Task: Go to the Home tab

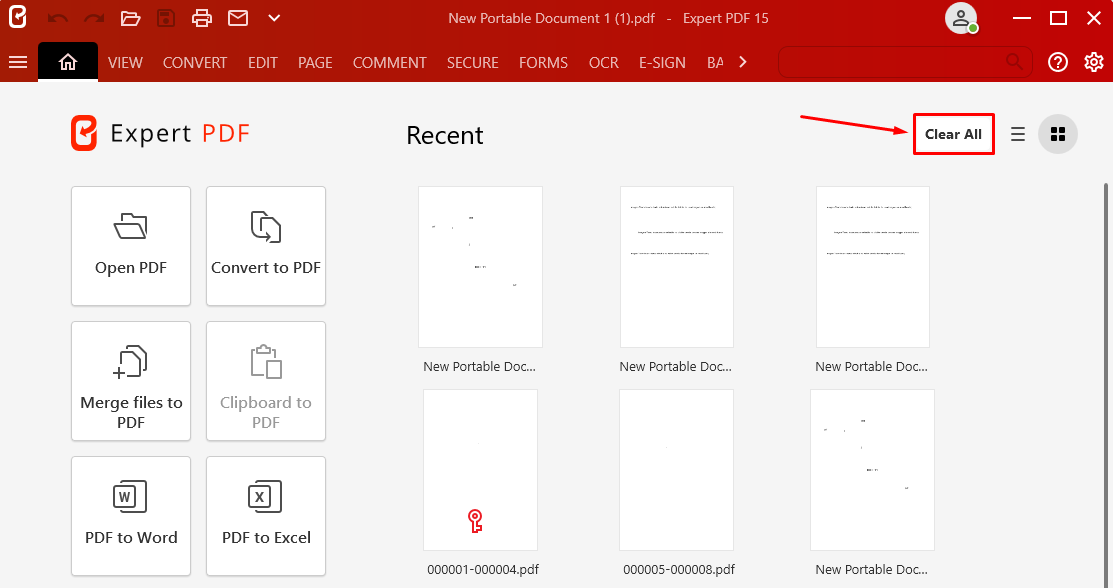Action: click(x=68, y=62)
